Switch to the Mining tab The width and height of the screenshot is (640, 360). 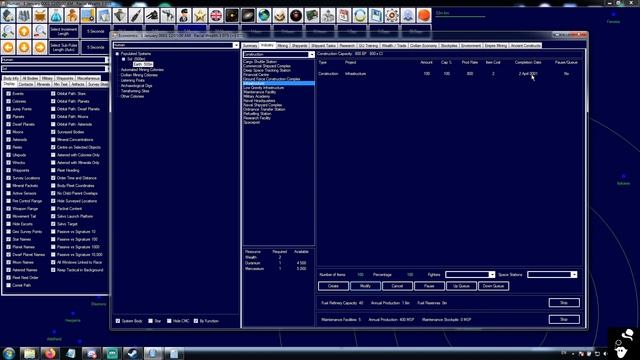tap(282, 46)
